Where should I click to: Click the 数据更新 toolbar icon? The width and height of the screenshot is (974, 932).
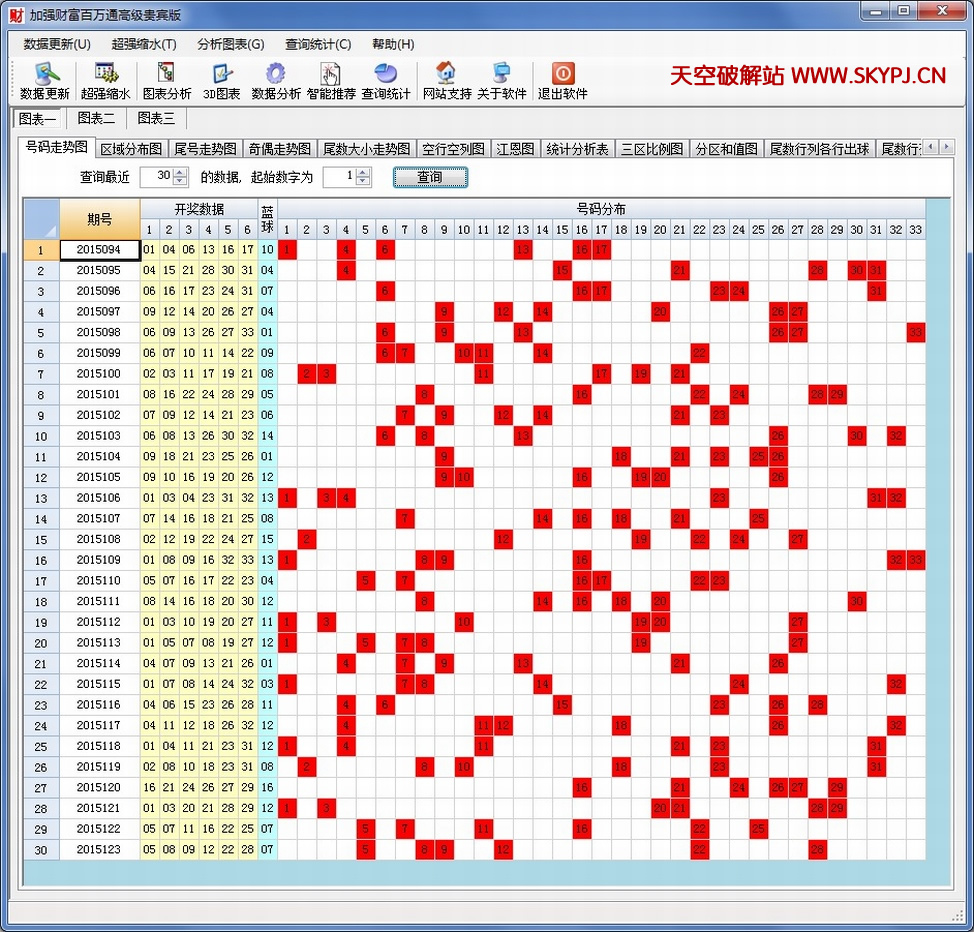click(x=45, y=81)
